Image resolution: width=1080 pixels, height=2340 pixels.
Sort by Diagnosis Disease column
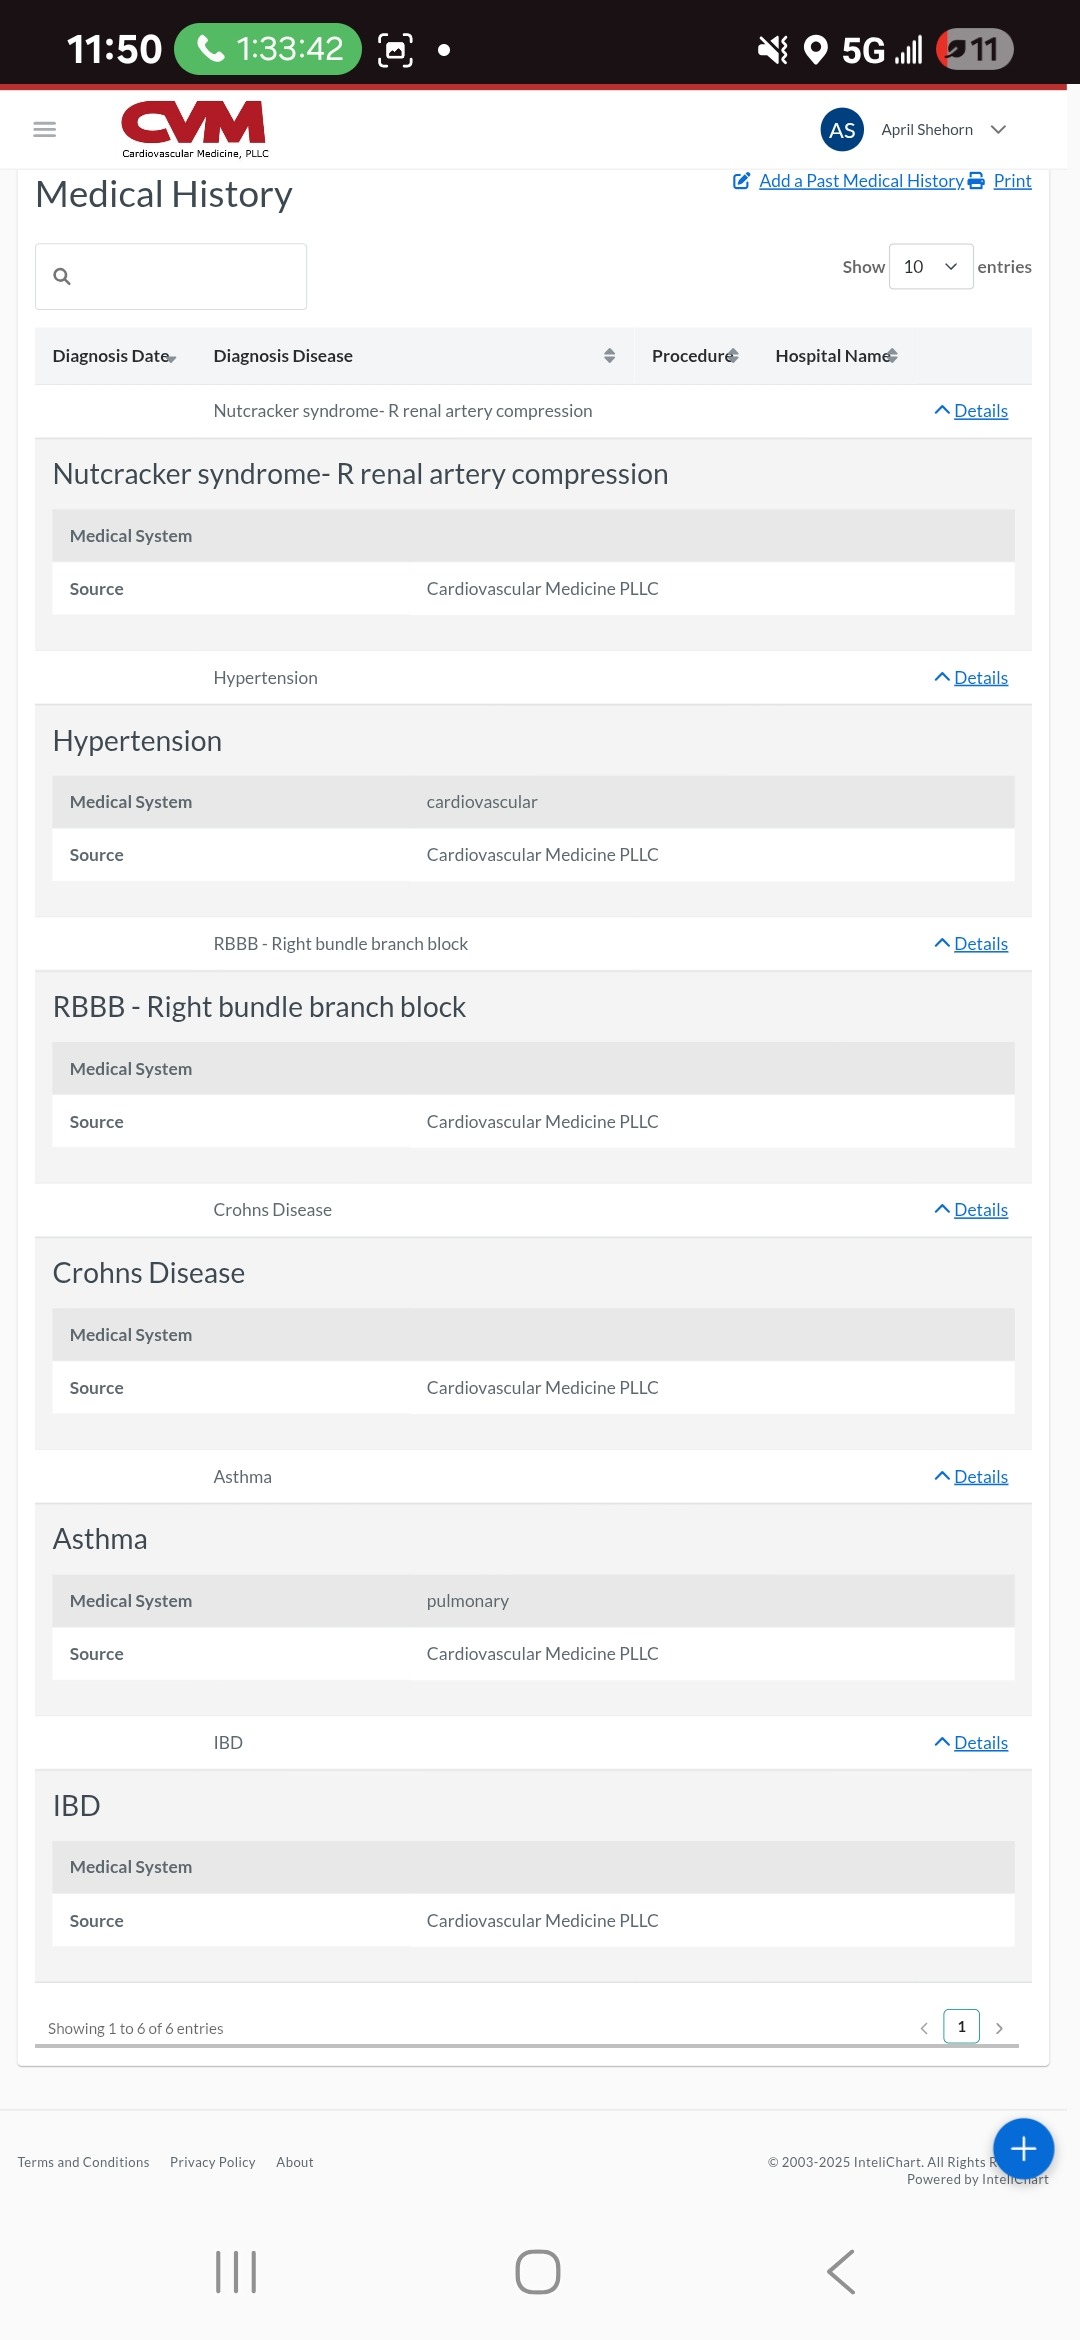click(x=283, y=356)
